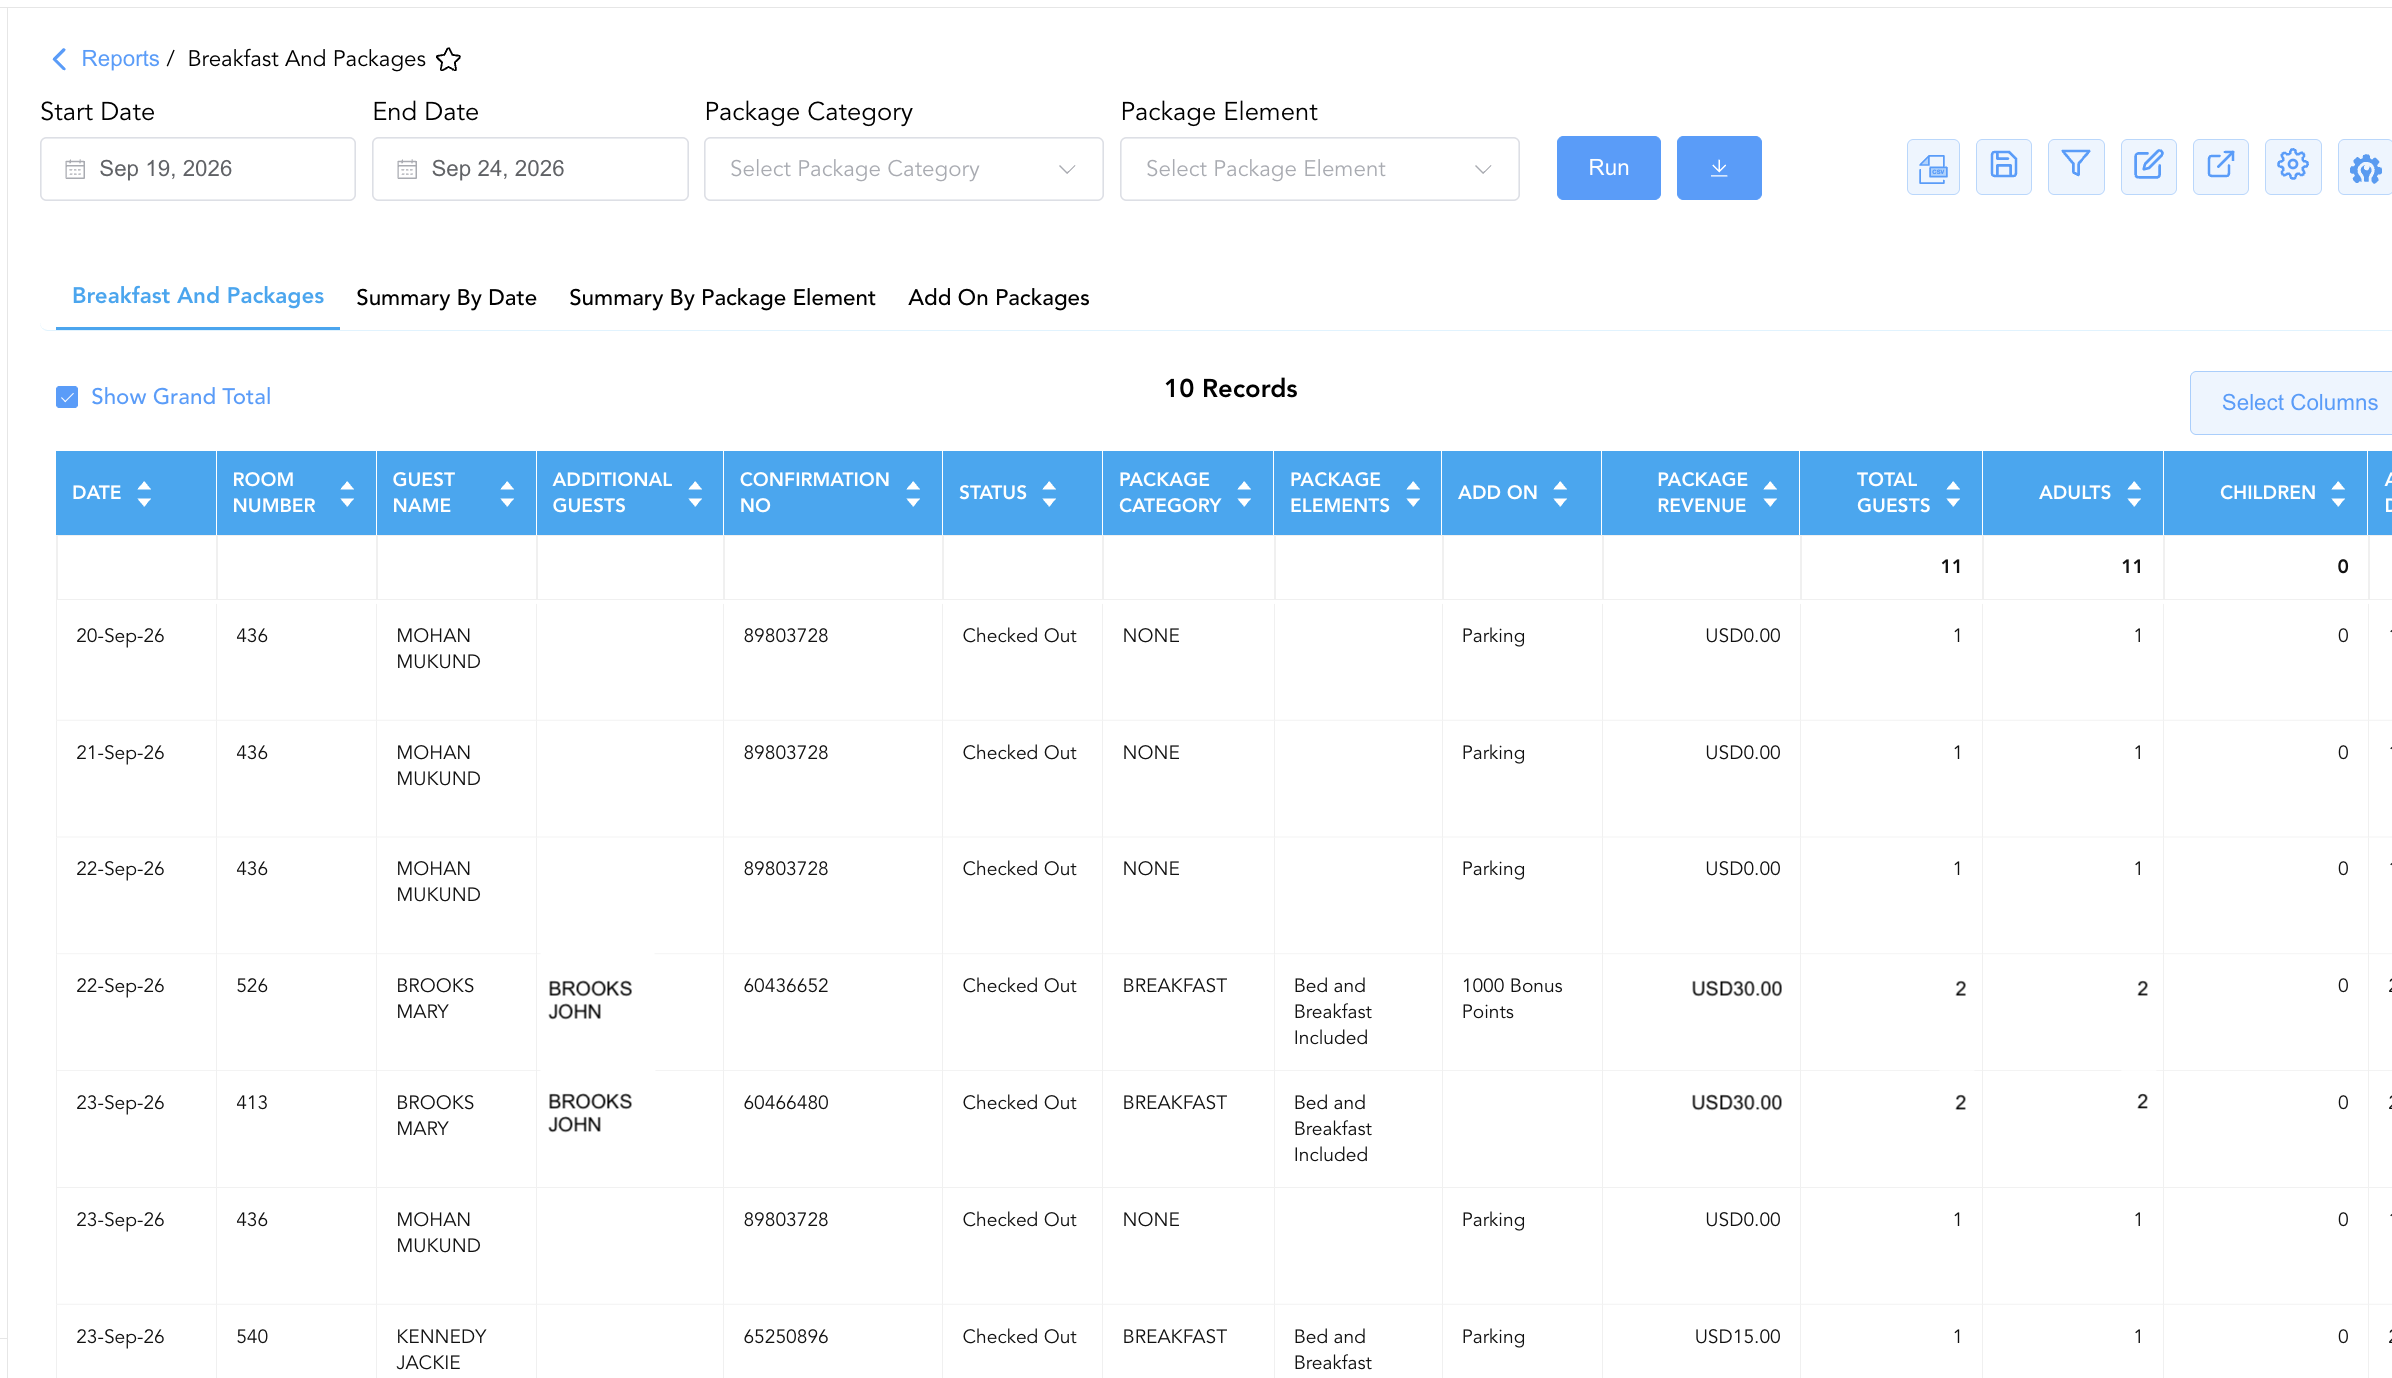
Task: Open the filter funnel icon
Action: [2076, 167]
